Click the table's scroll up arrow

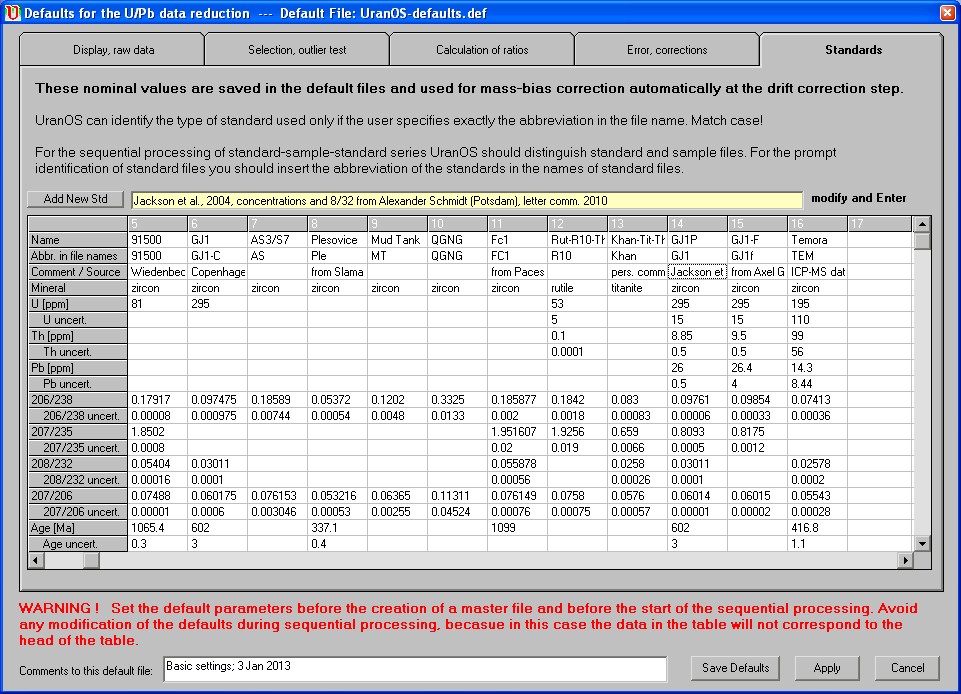[x=922, y=224]
